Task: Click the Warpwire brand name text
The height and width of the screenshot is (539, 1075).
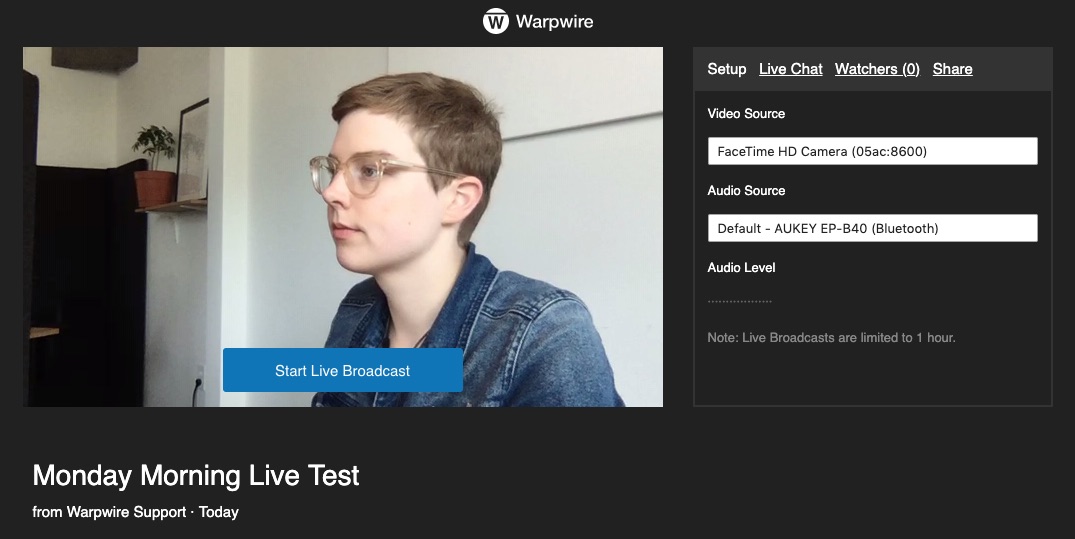Action: coord(554,21)
